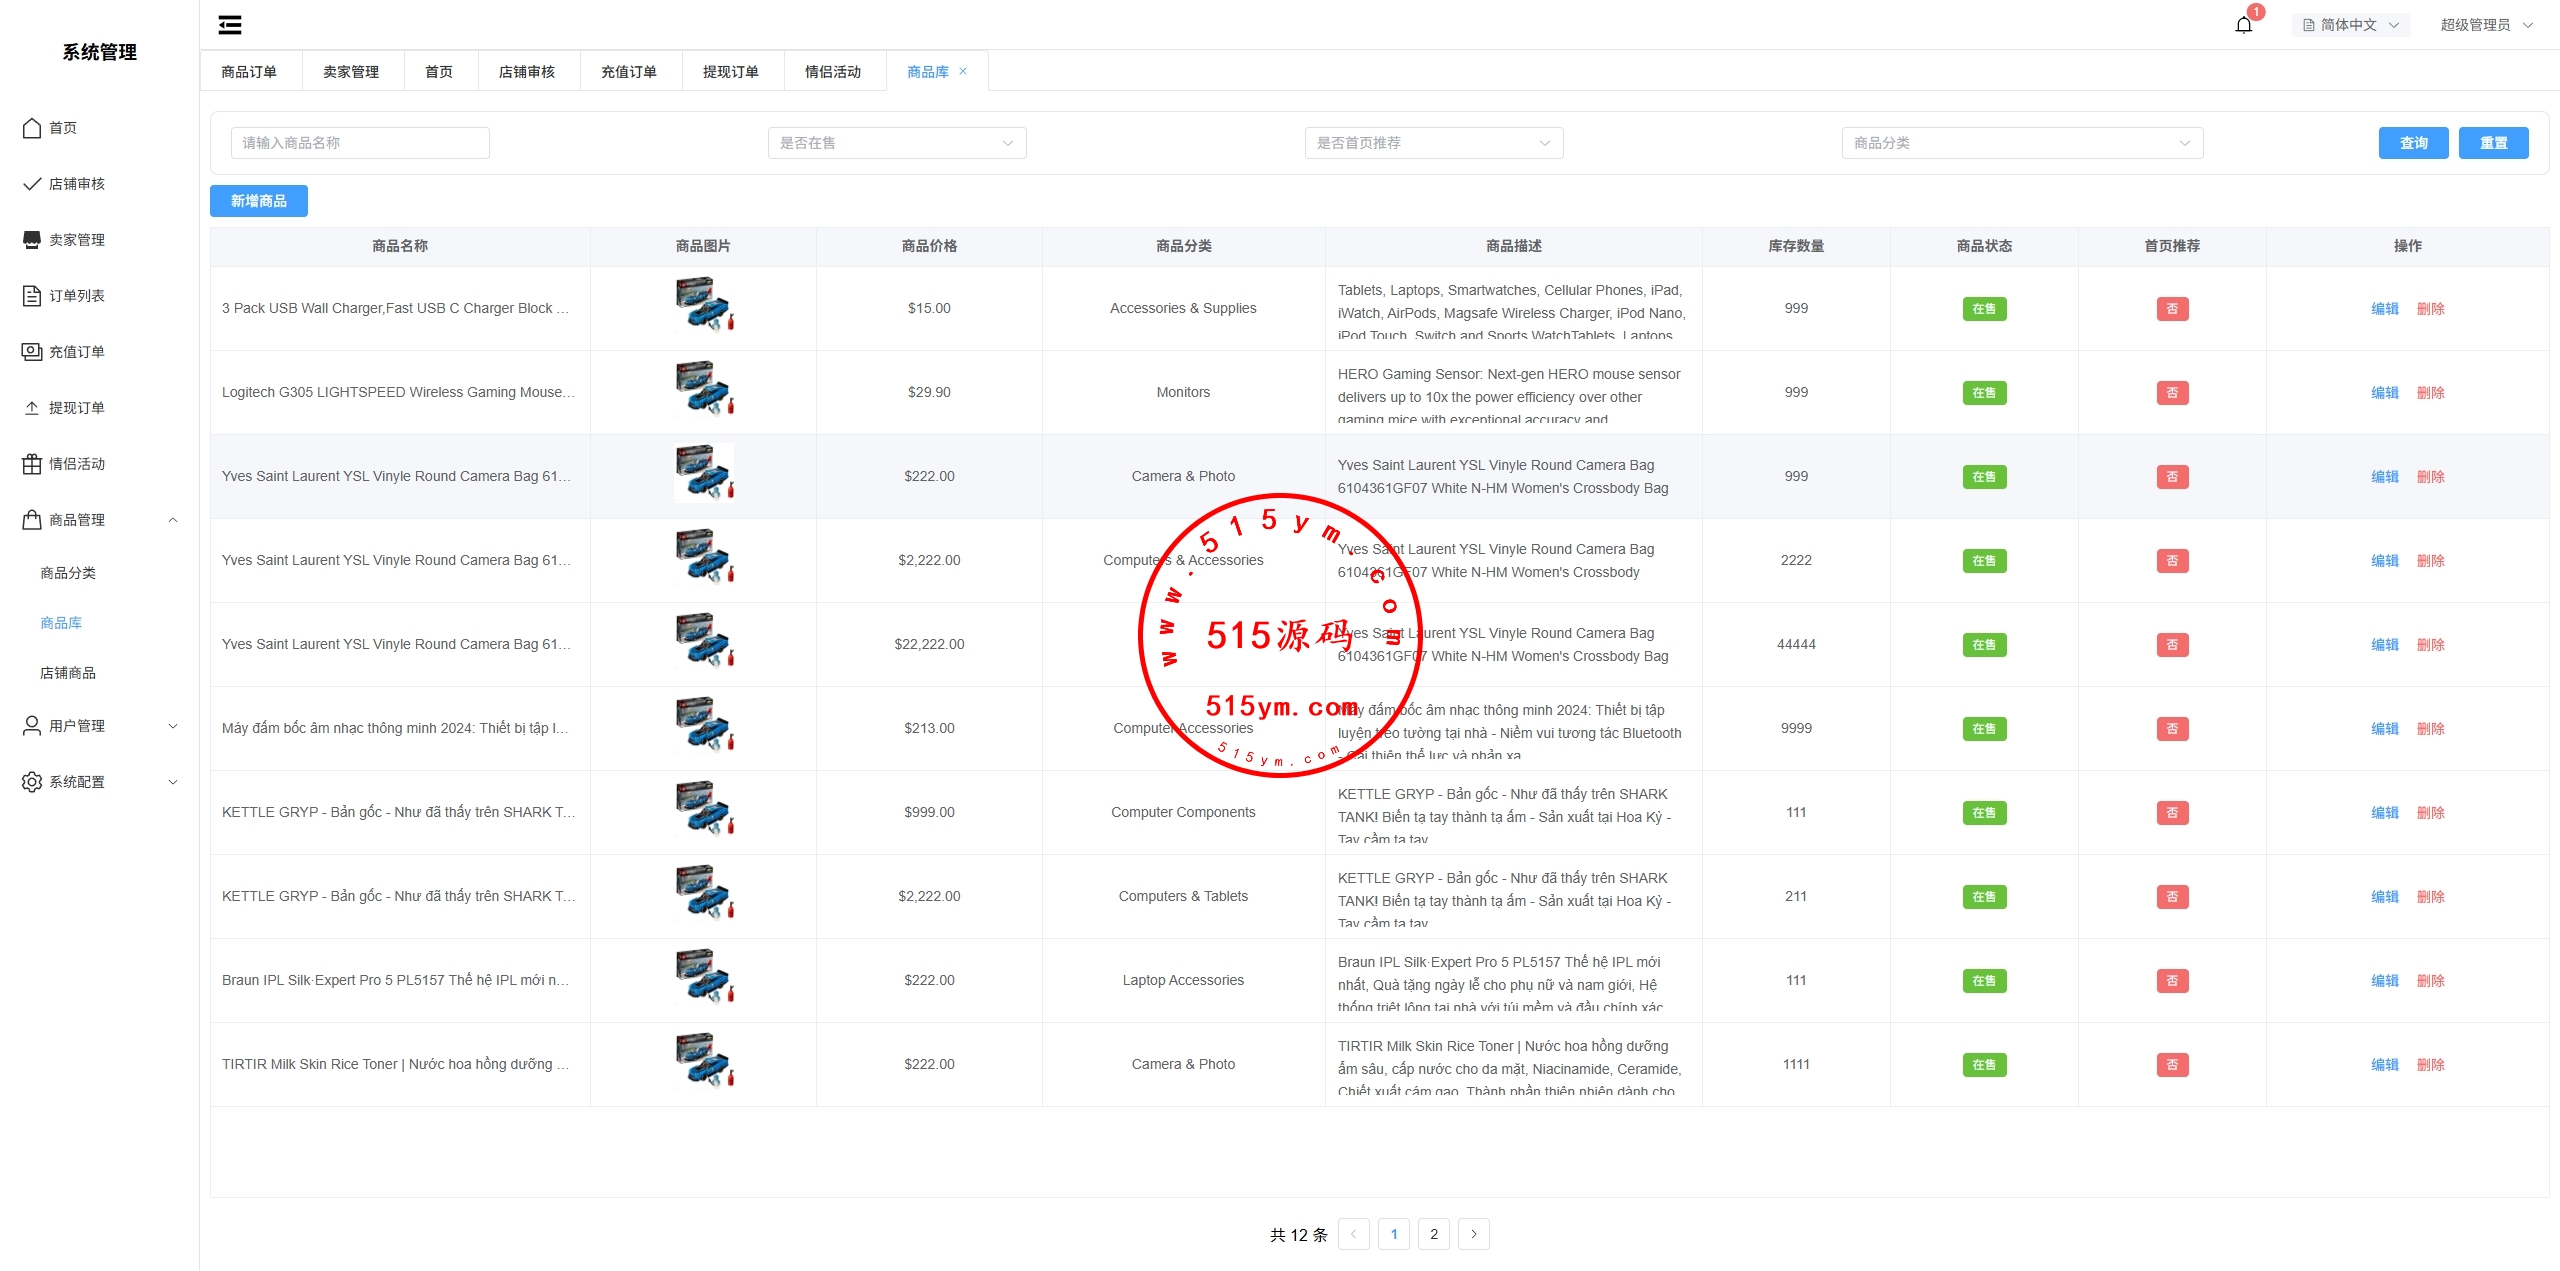2560x1271 pixels.
Task: Switch to the 店铺审核 tab
Action: pyautogui.click(x=527, y=72)
